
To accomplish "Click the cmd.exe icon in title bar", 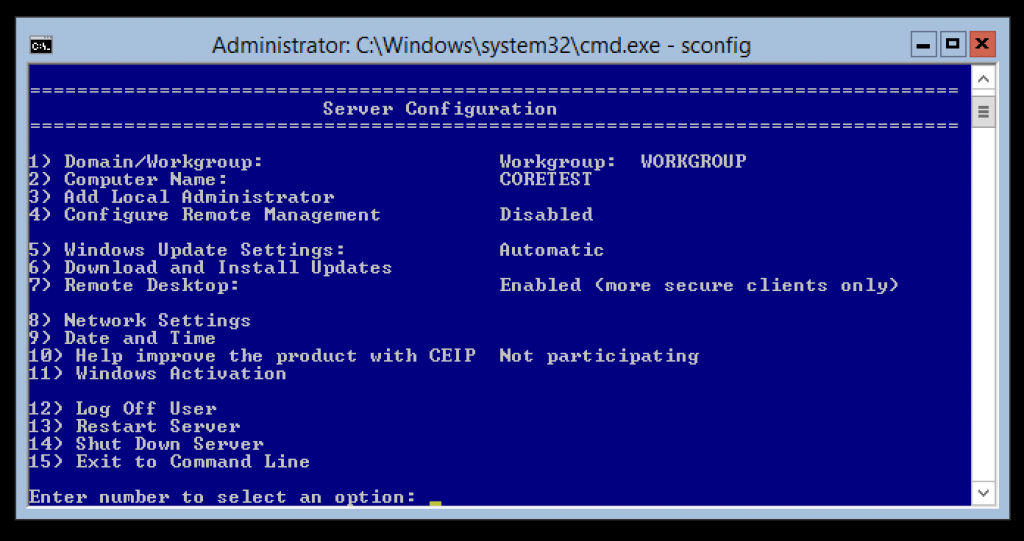I will (41, 46).
